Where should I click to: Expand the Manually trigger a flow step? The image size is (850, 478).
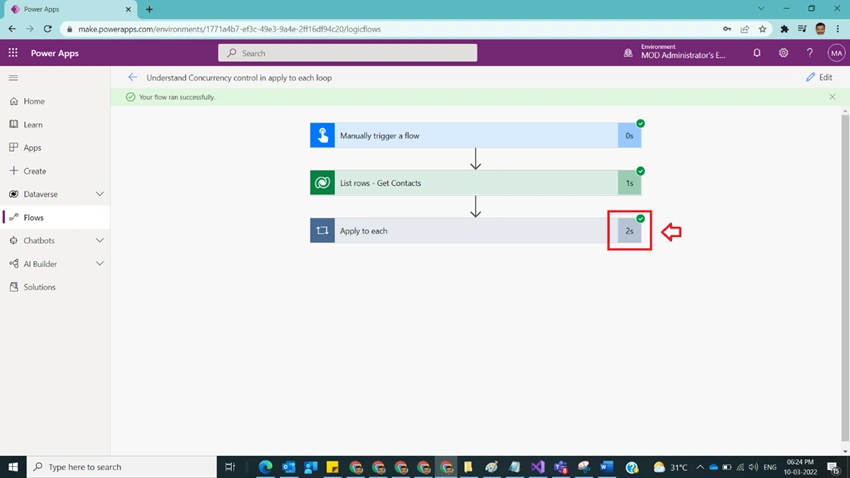tap(475, 135)
